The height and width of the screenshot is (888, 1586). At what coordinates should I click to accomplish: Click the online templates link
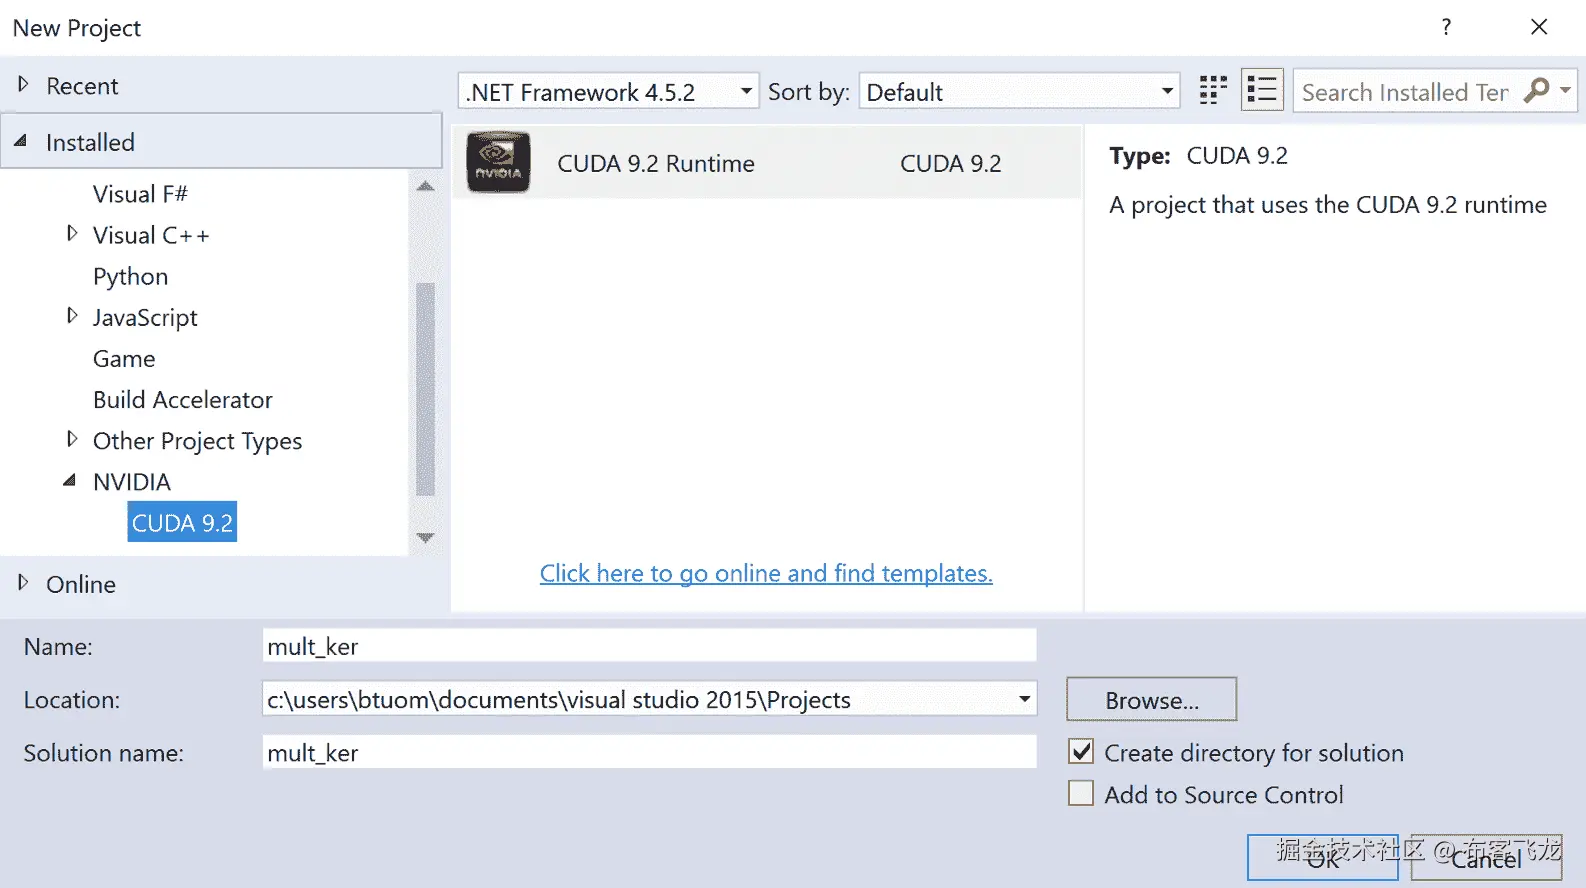pyautogui.click(x=766, y=573)
